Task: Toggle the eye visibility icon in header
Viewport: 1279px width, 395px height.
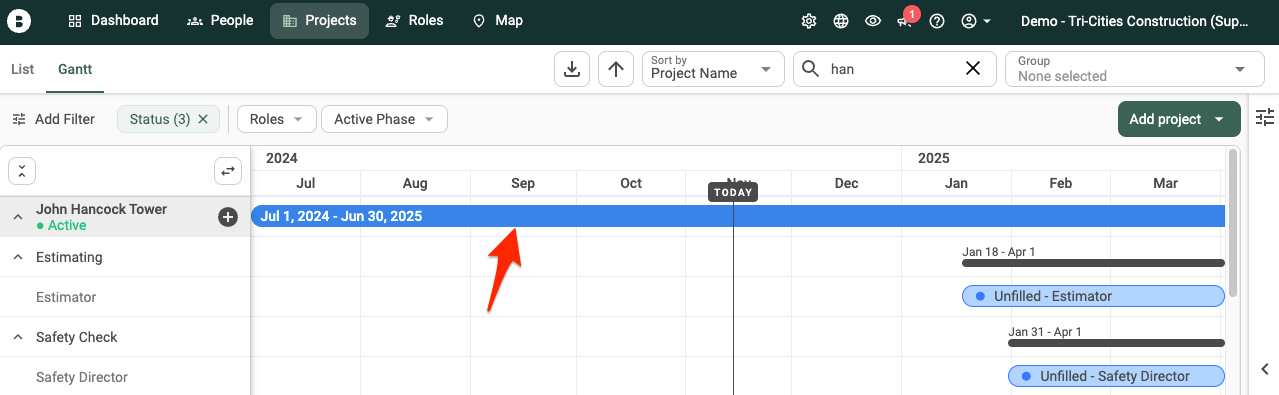Action: 873,21
